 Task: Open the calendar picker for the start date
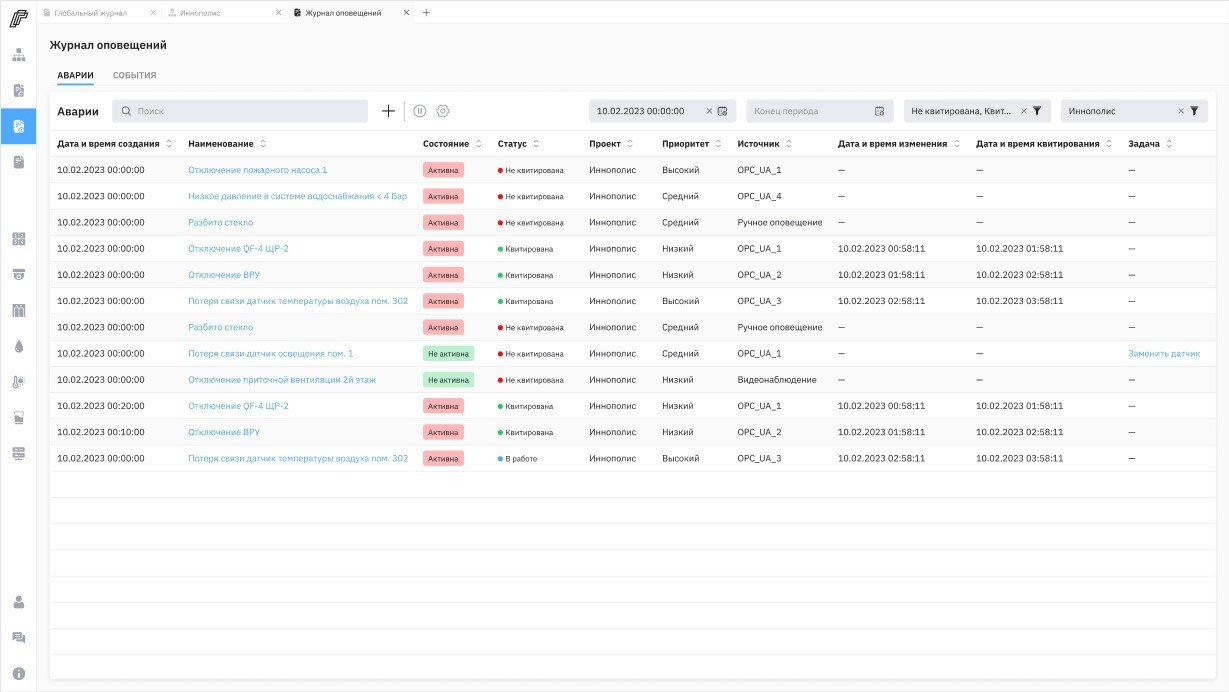coord(722,111)
